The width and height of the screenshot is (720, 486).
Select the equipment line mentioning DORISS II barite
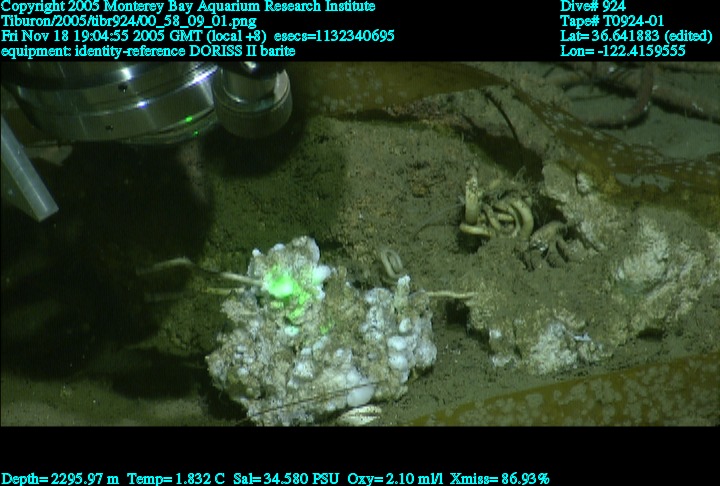(x=148, y=51)
